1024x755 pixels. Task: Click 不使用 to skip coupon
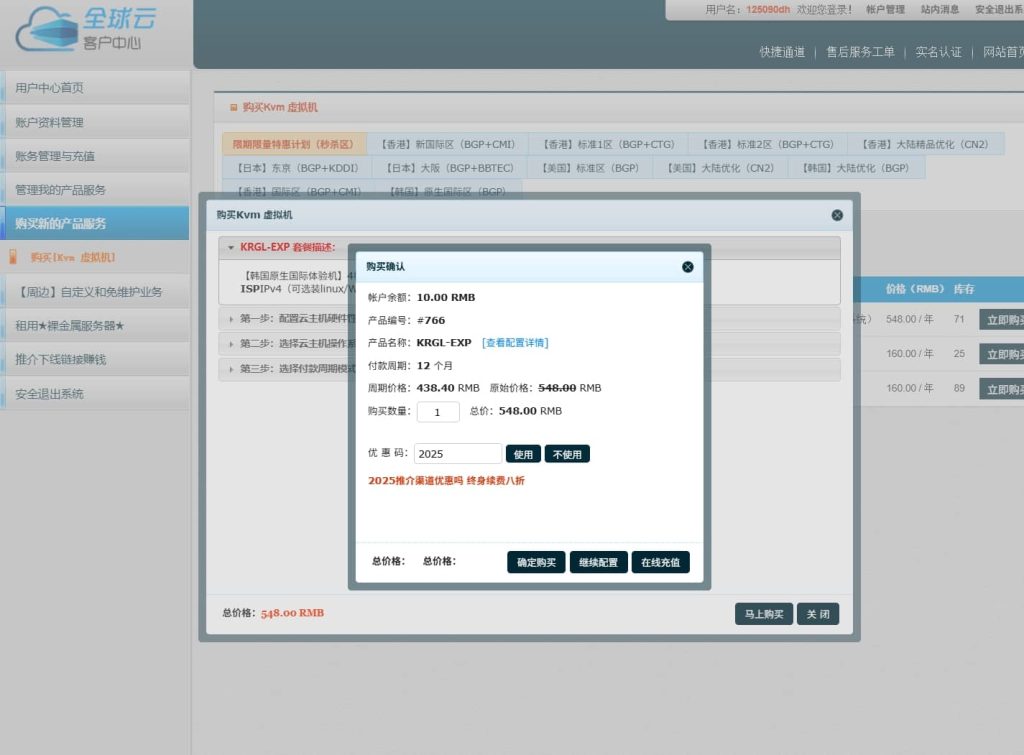(x=567, y=454)
